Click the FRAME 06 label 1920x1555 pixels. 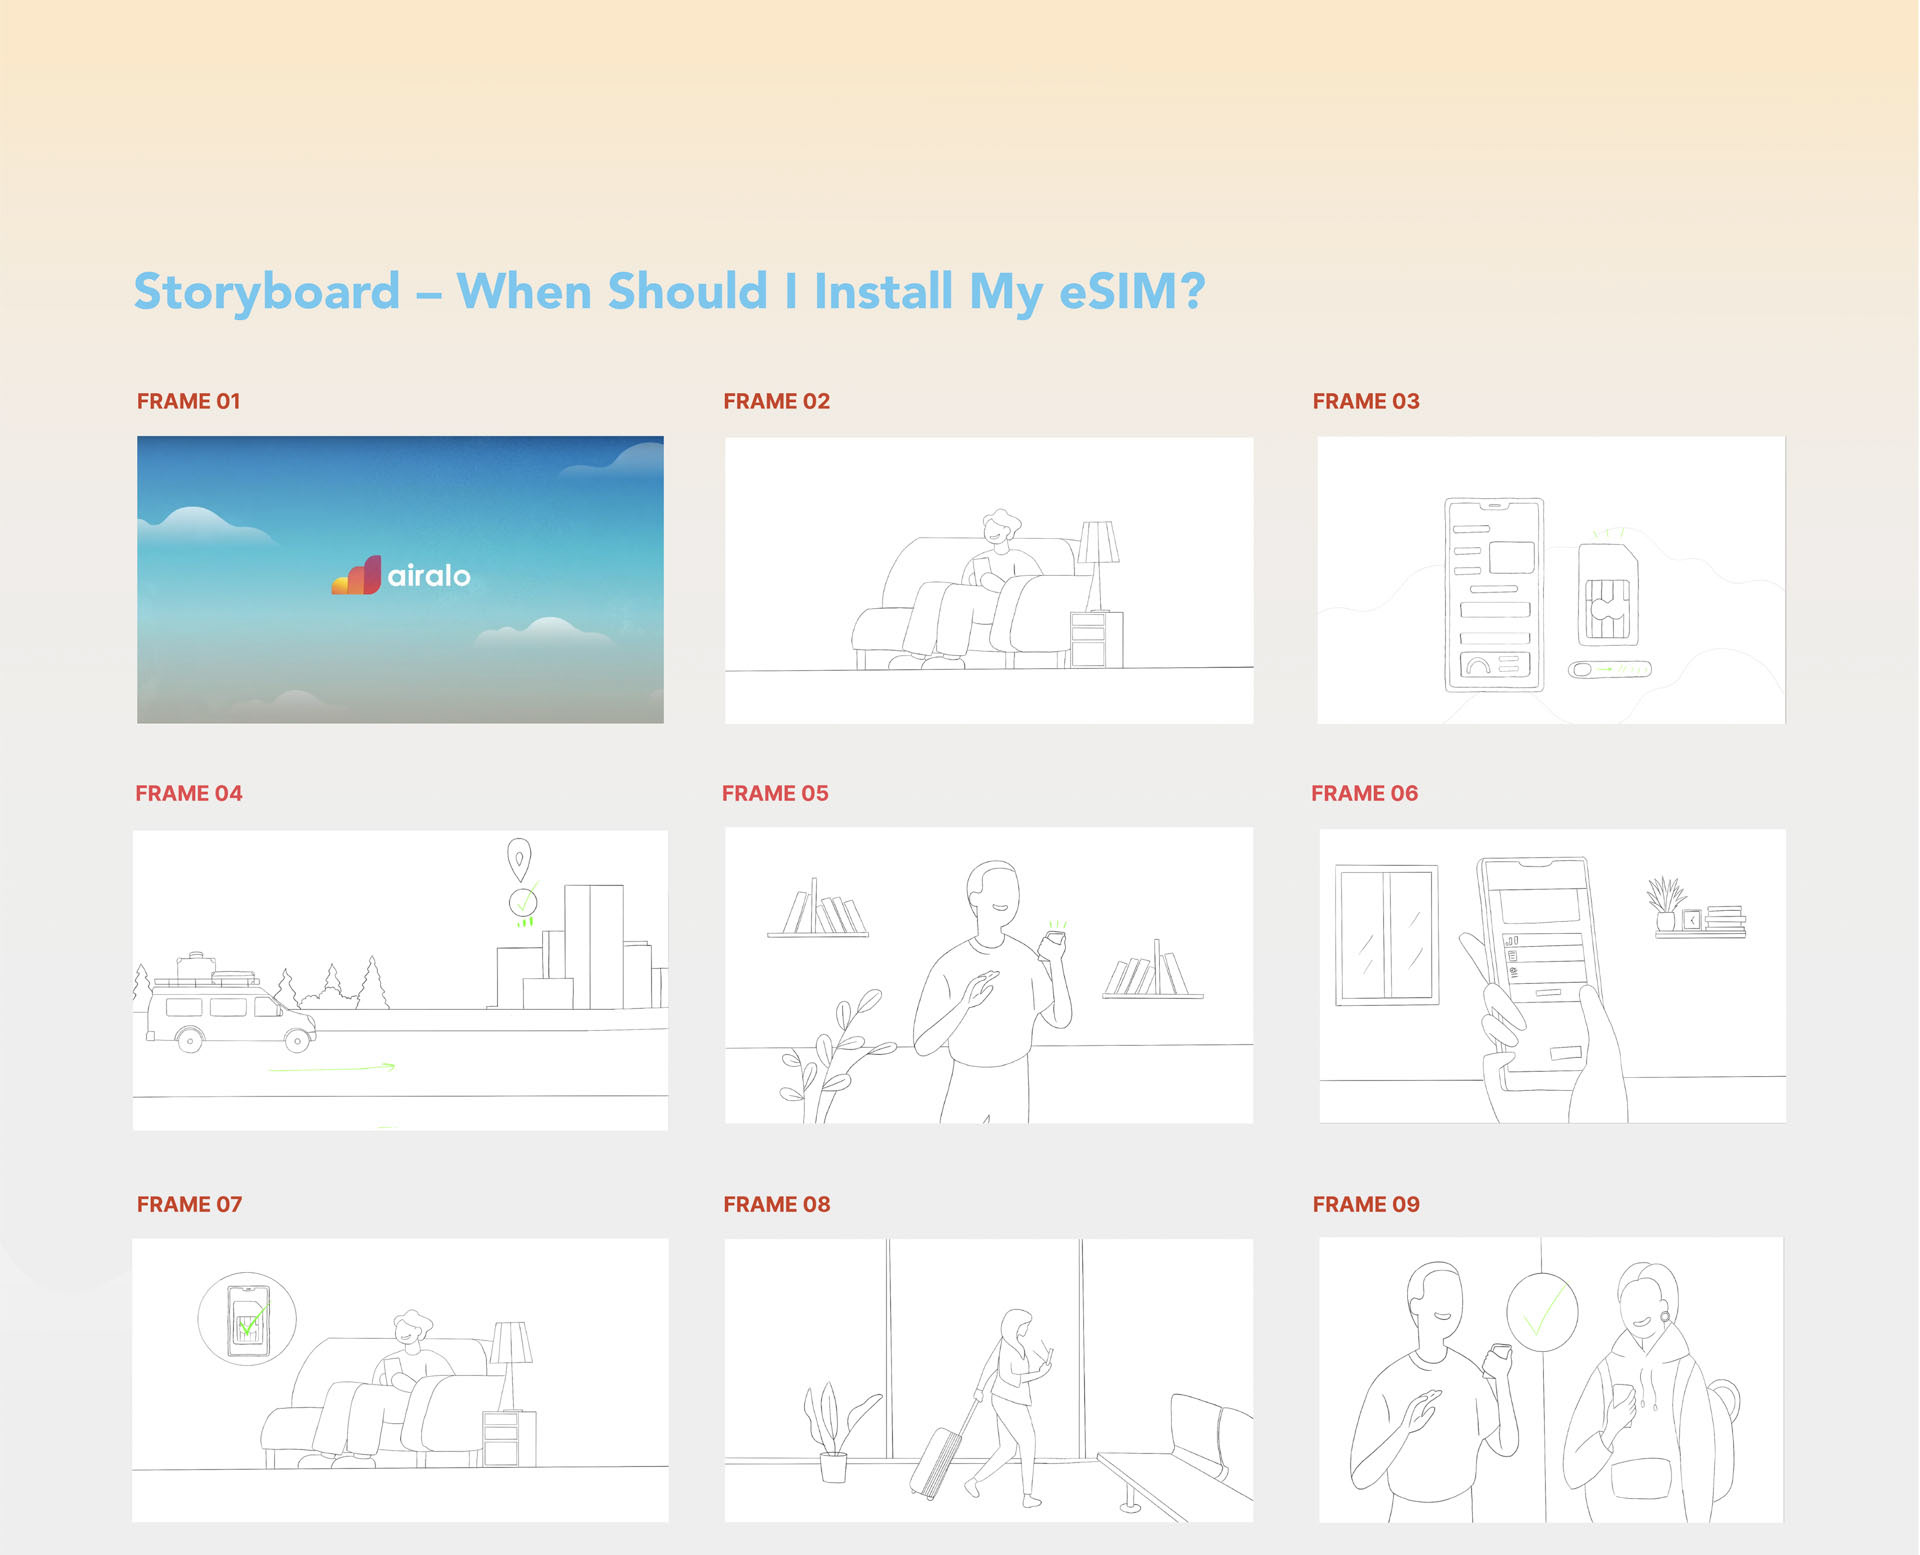point(1364,793)
